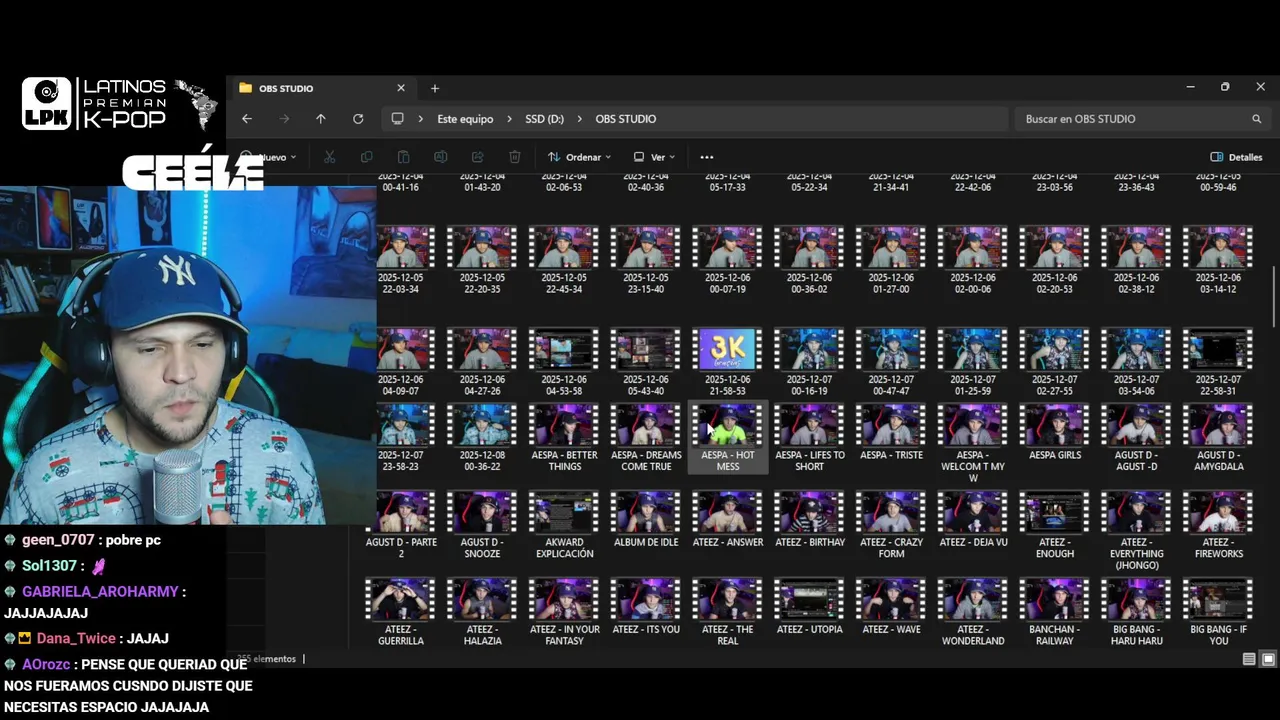The width and height of the screenshot is (1280, 720).
Task: Select the OBS STUDIO tab
Action: 320,88
